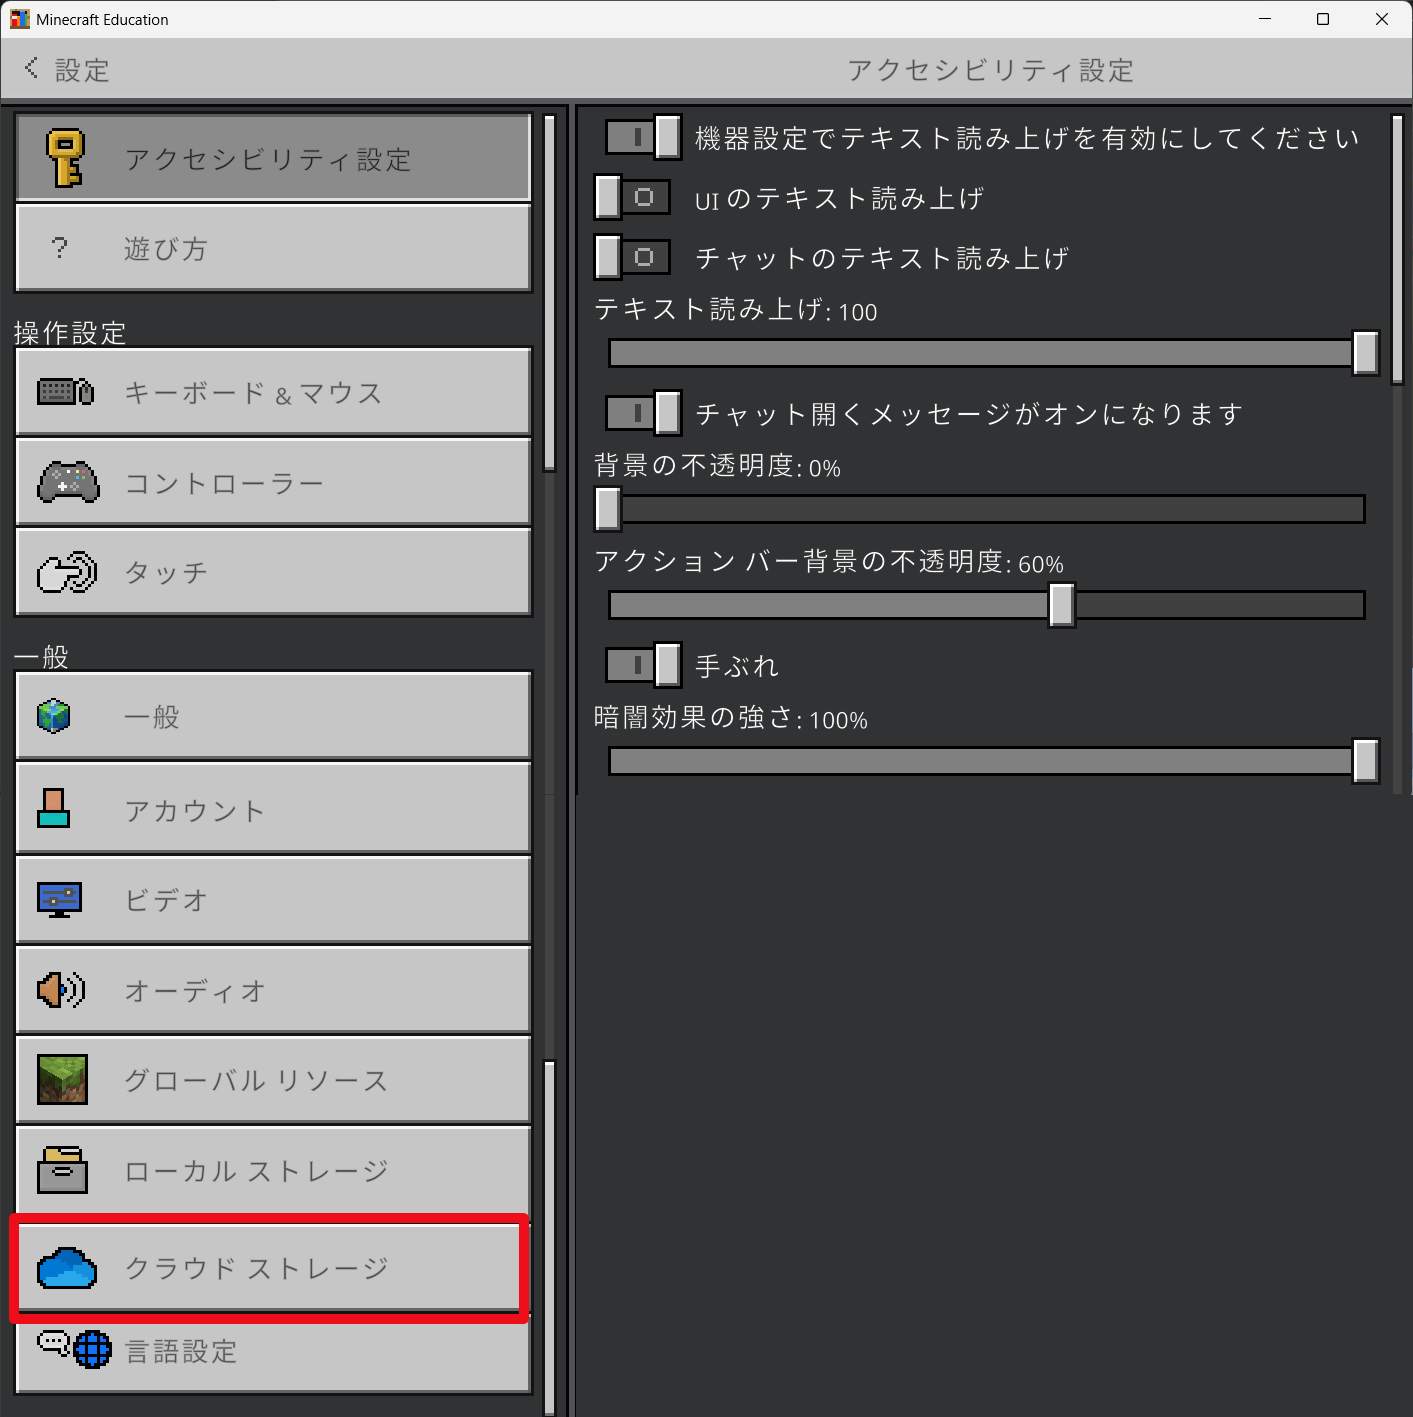Click the language speech bubble globe icon

(x=74, y=1349)
